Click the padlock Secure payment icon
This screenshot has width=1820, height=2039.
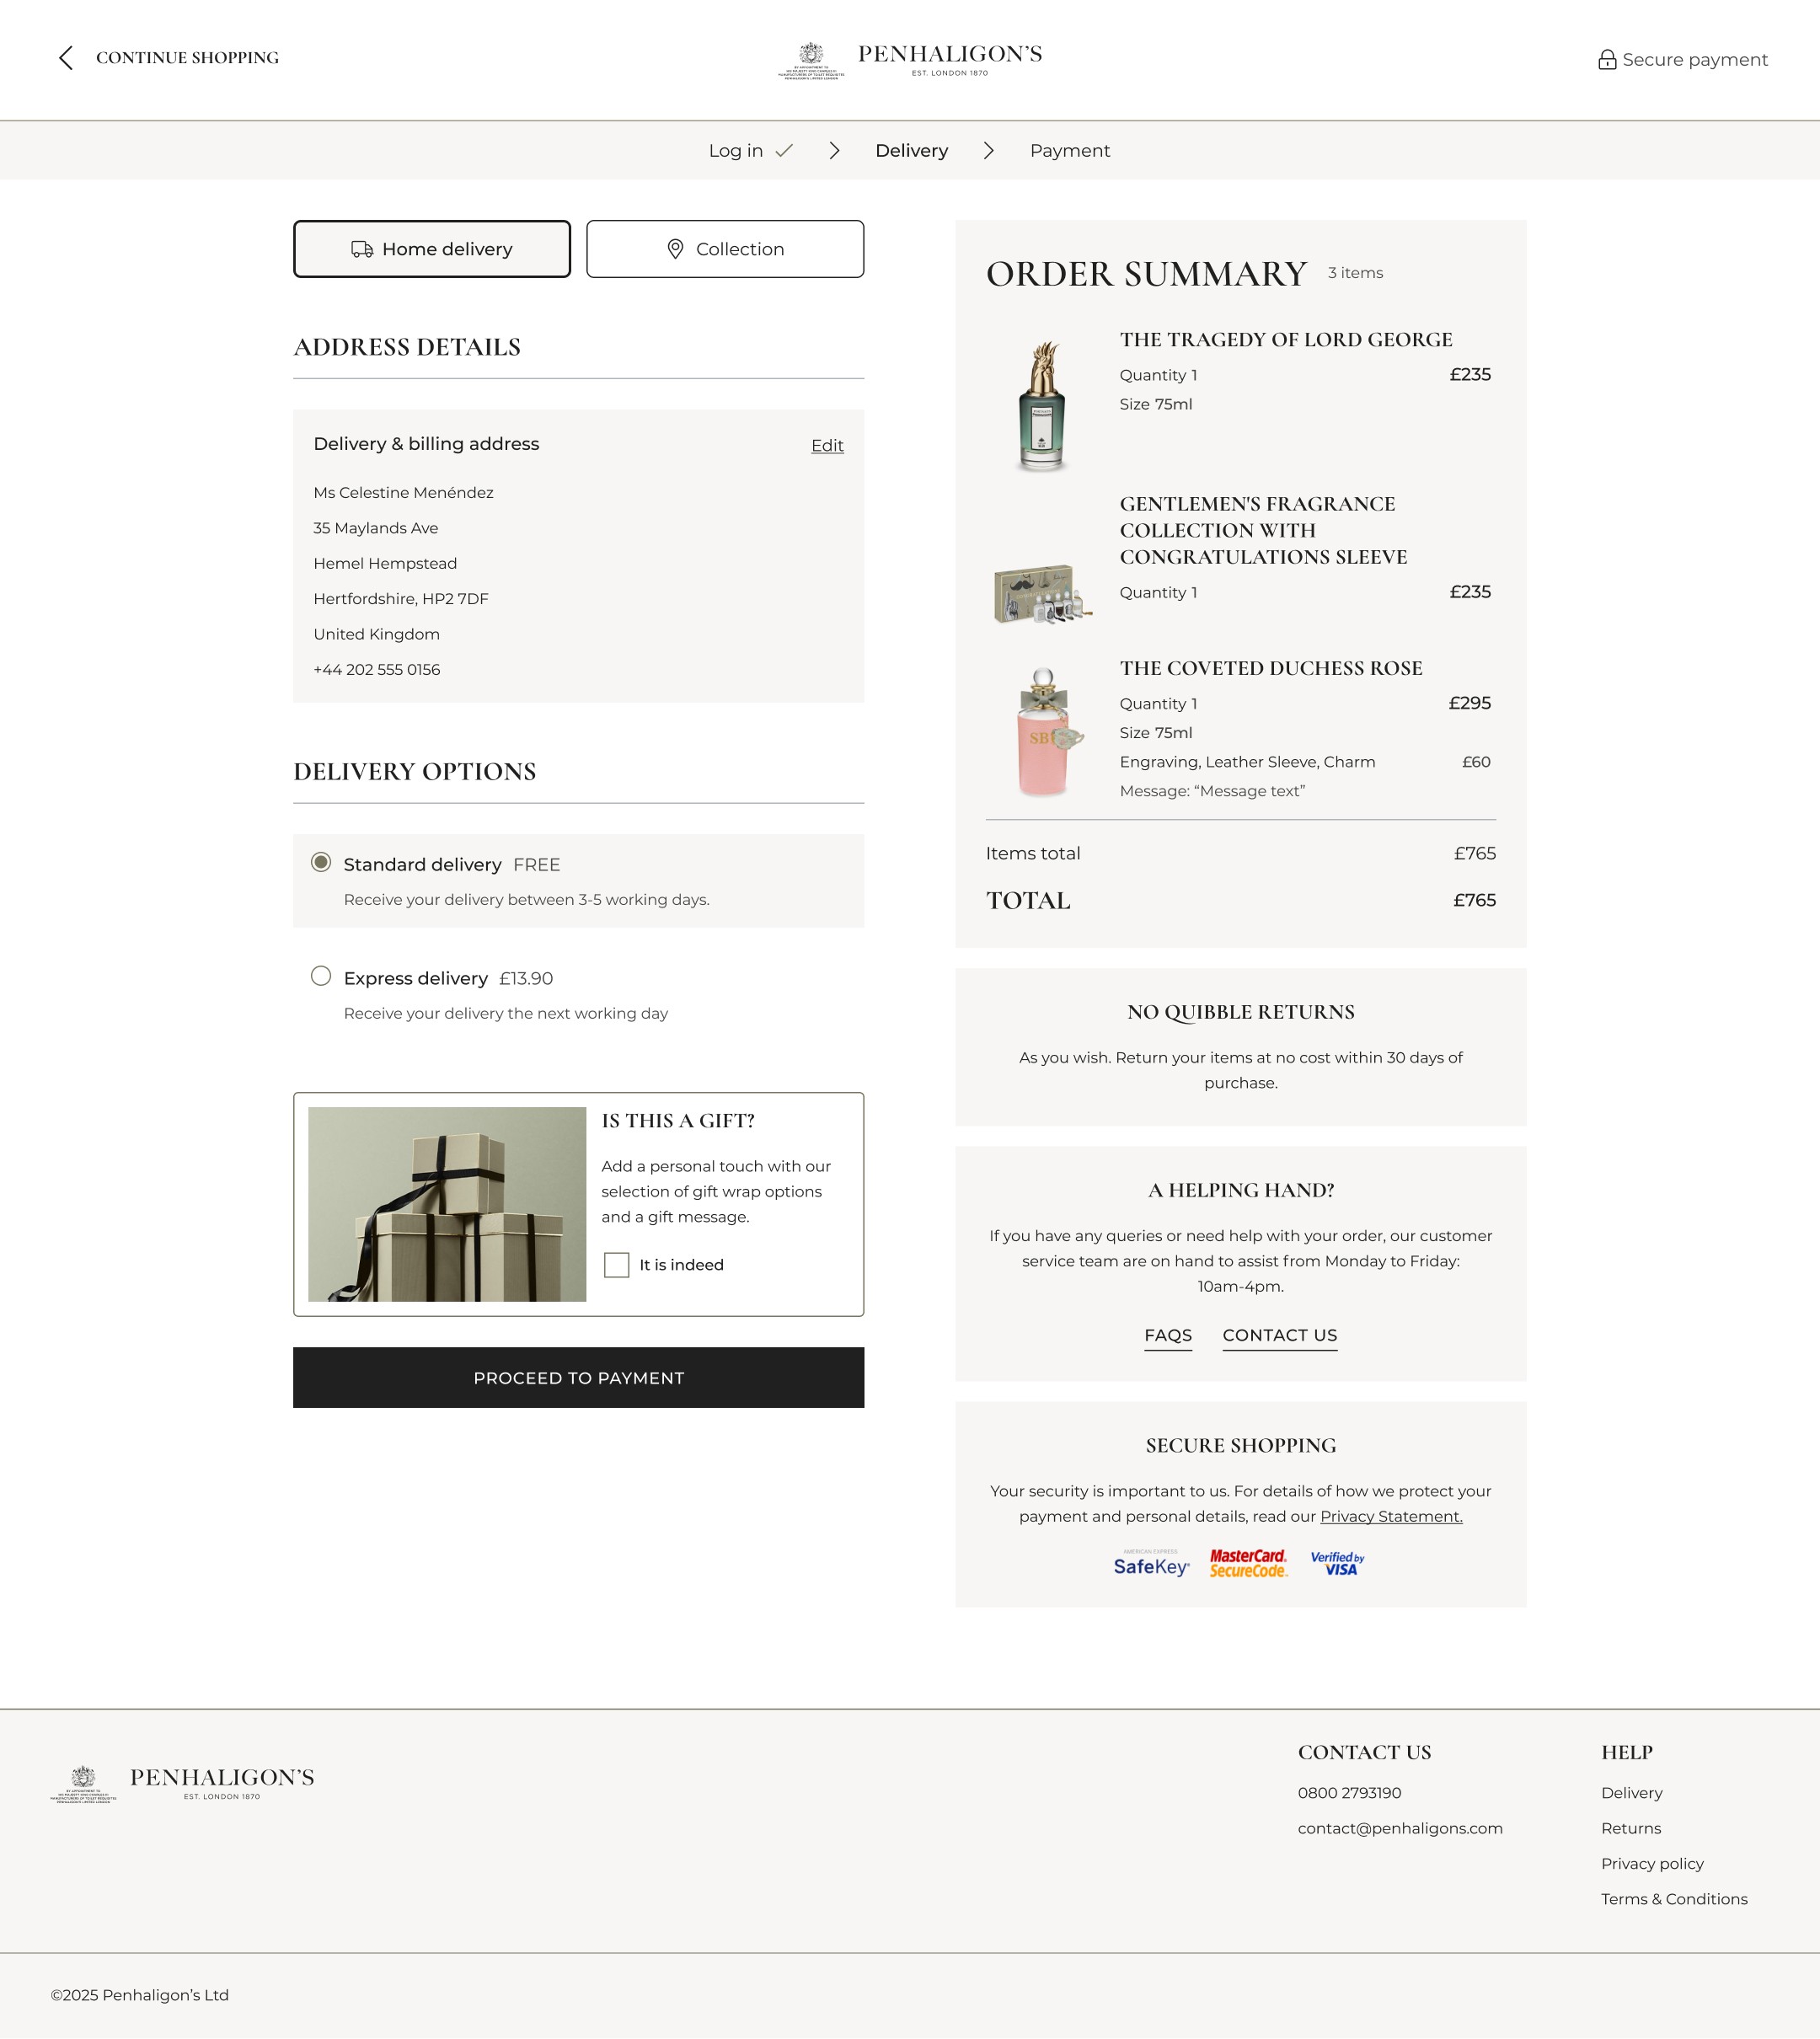1606,60
